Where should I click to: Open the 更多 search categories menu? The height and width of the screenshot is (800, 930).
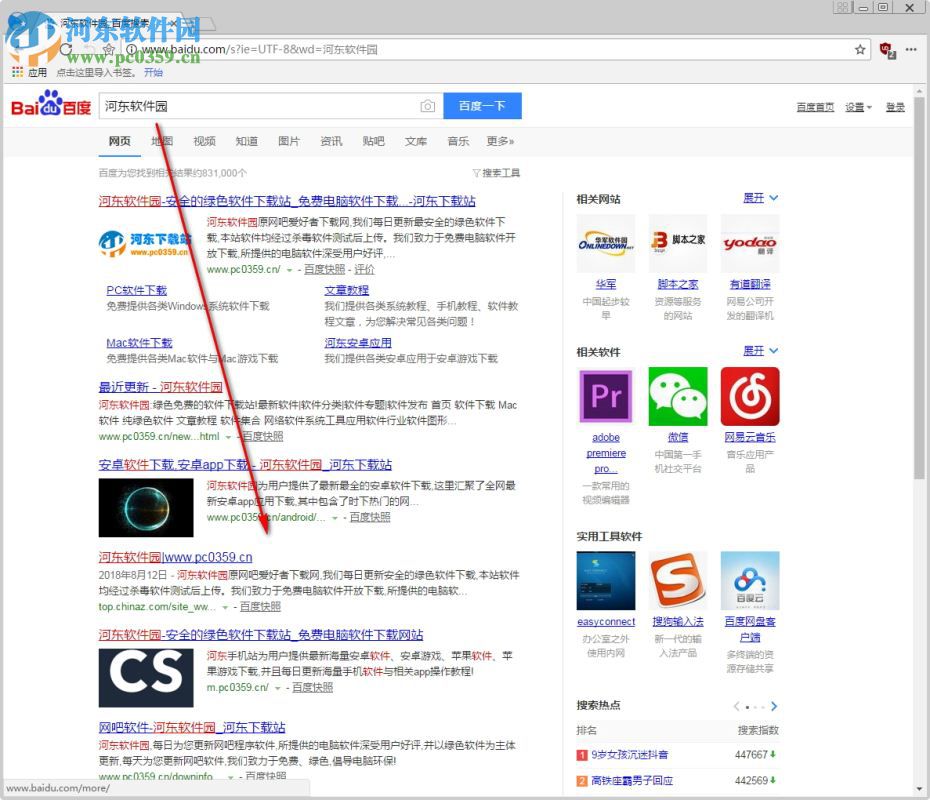click(x=500, y=141)
